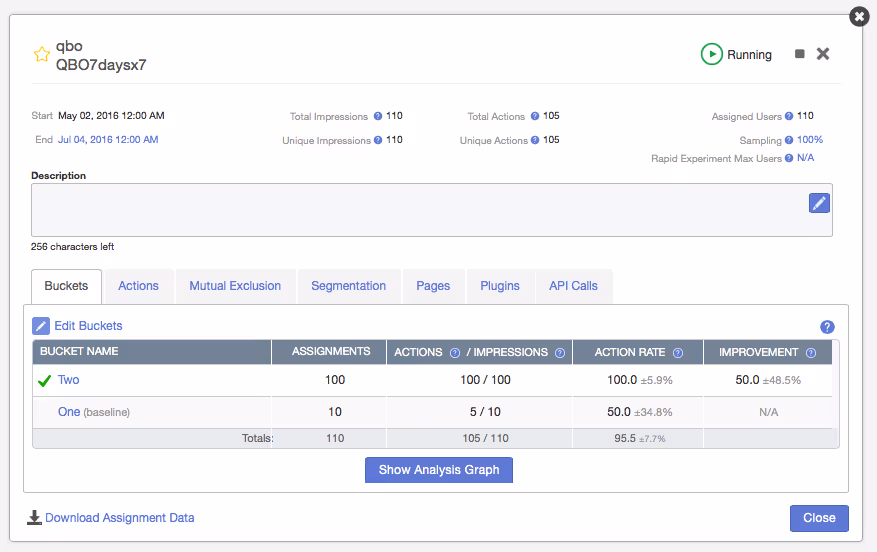Toggle the favorite star for QBO7daysx7
Image resolution: width=877 pixels, height=552 pixels.
click(x=41, y=54)
